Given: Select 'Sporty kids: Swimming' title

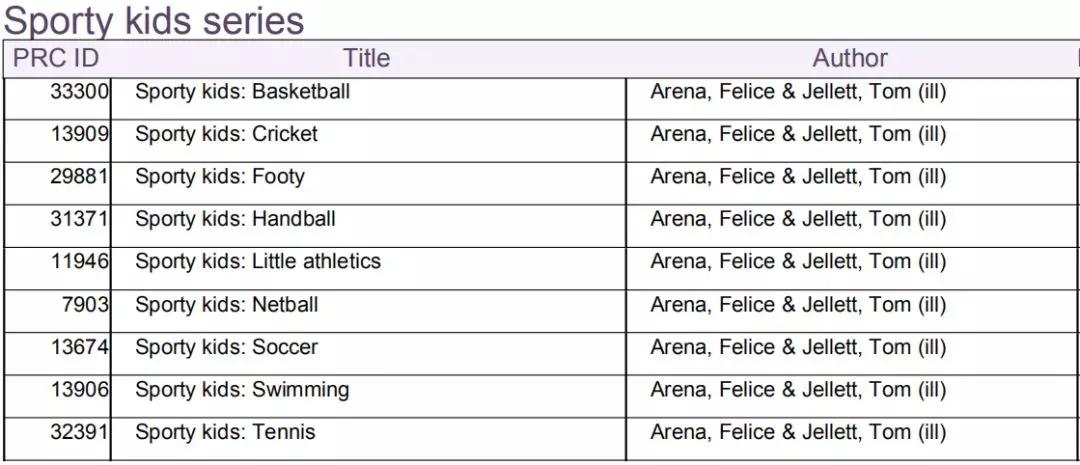Looking at the screenshot, I should [242, 389].
